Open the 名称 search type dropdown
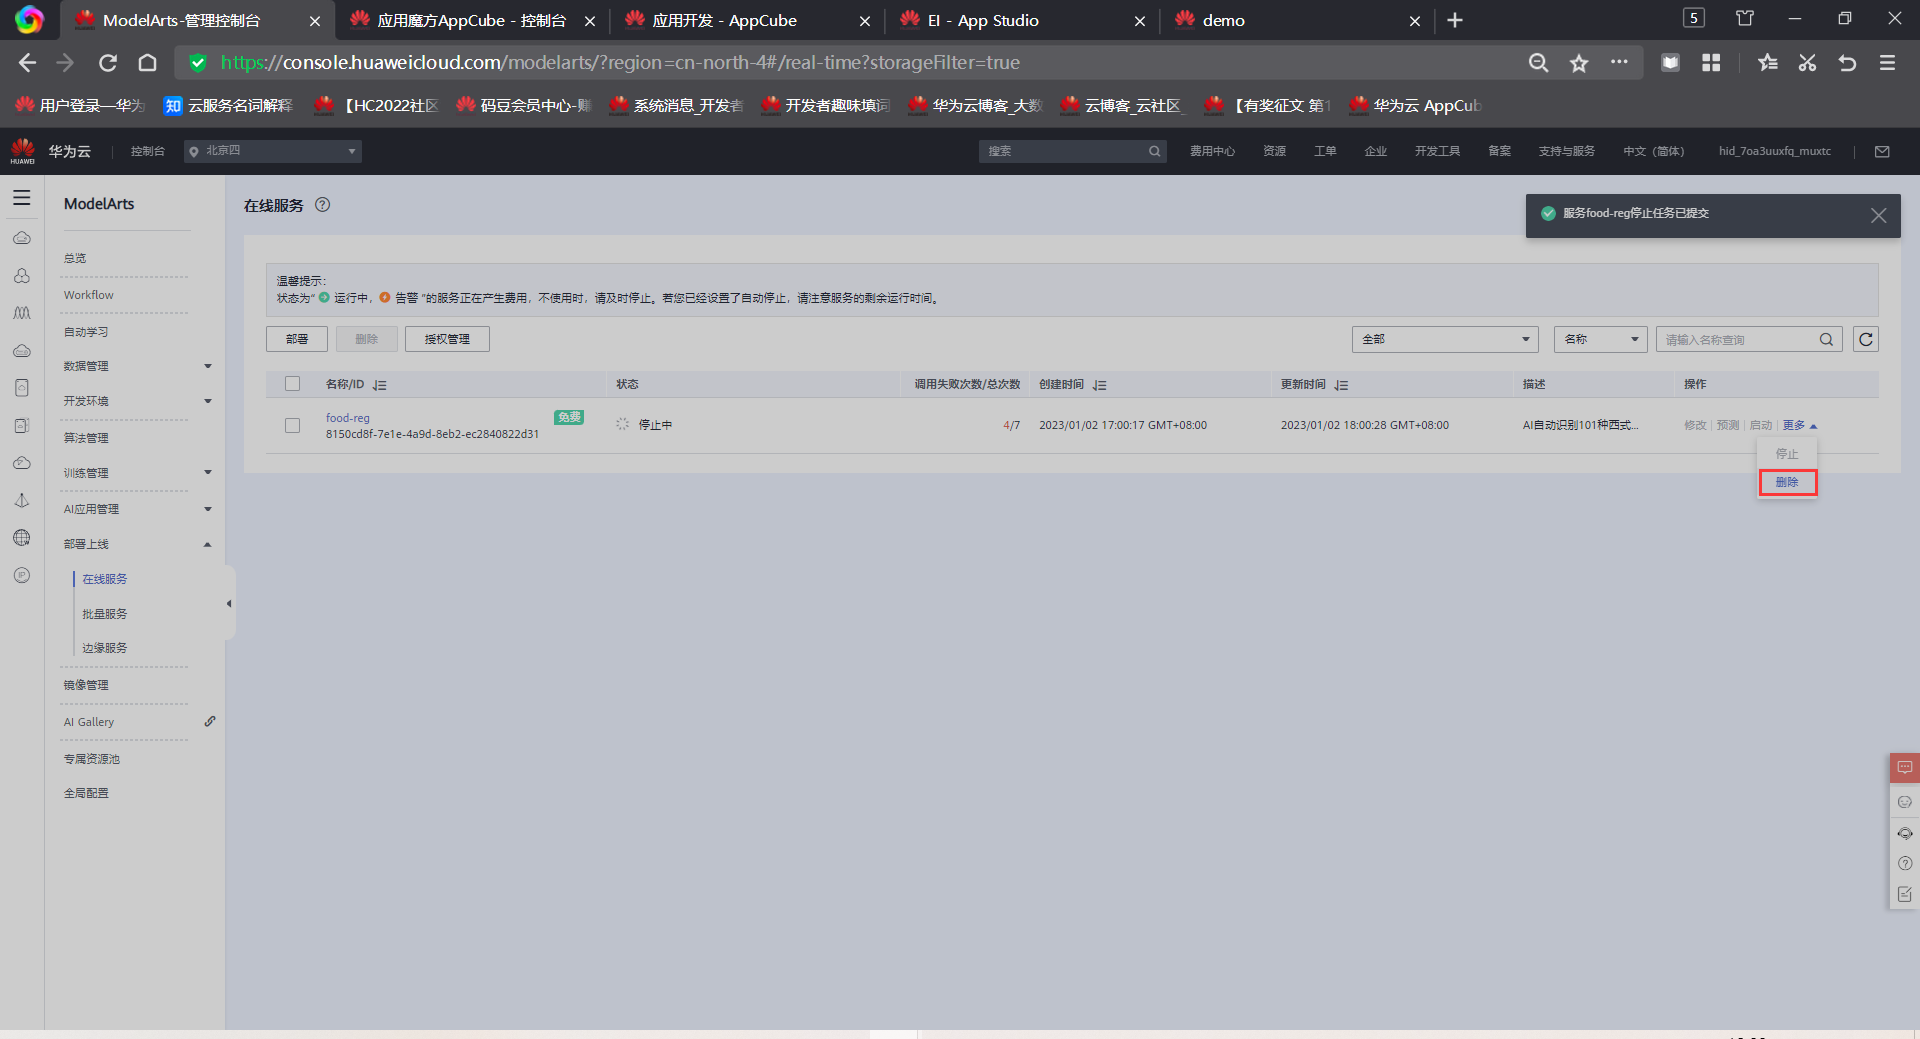Screen dimensions: 1920x1039 click(x=1601, y=339)
